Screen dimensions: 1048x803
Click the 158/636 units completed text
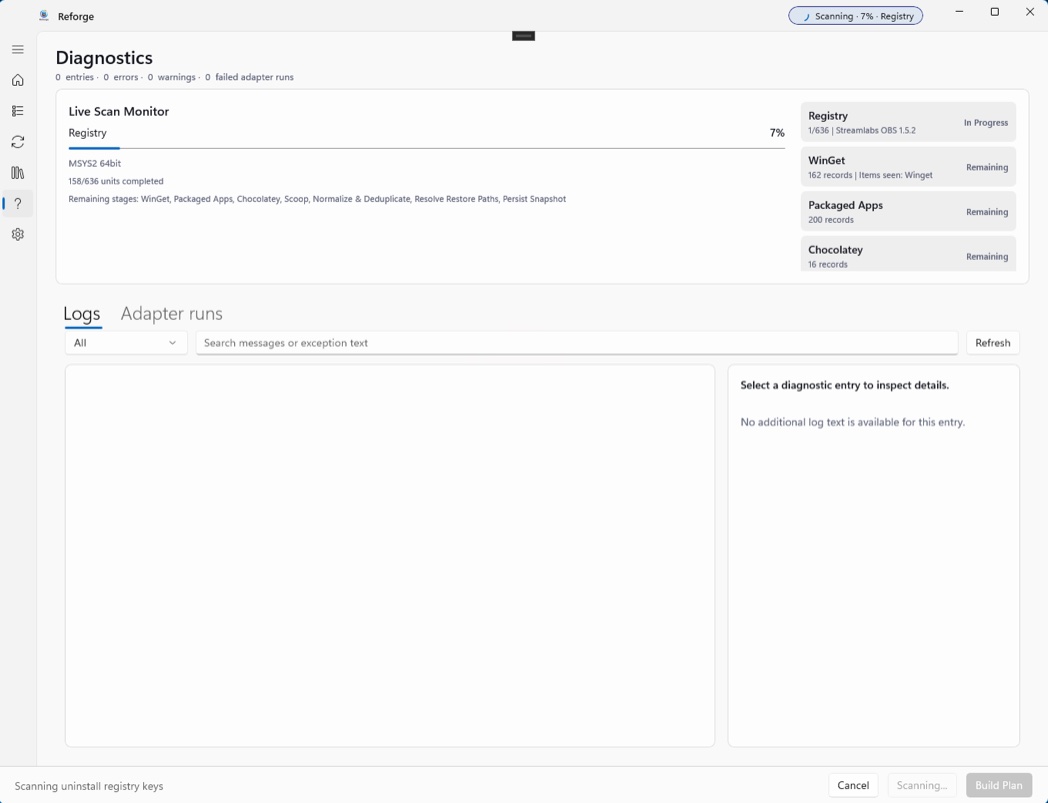click(116, 181)
